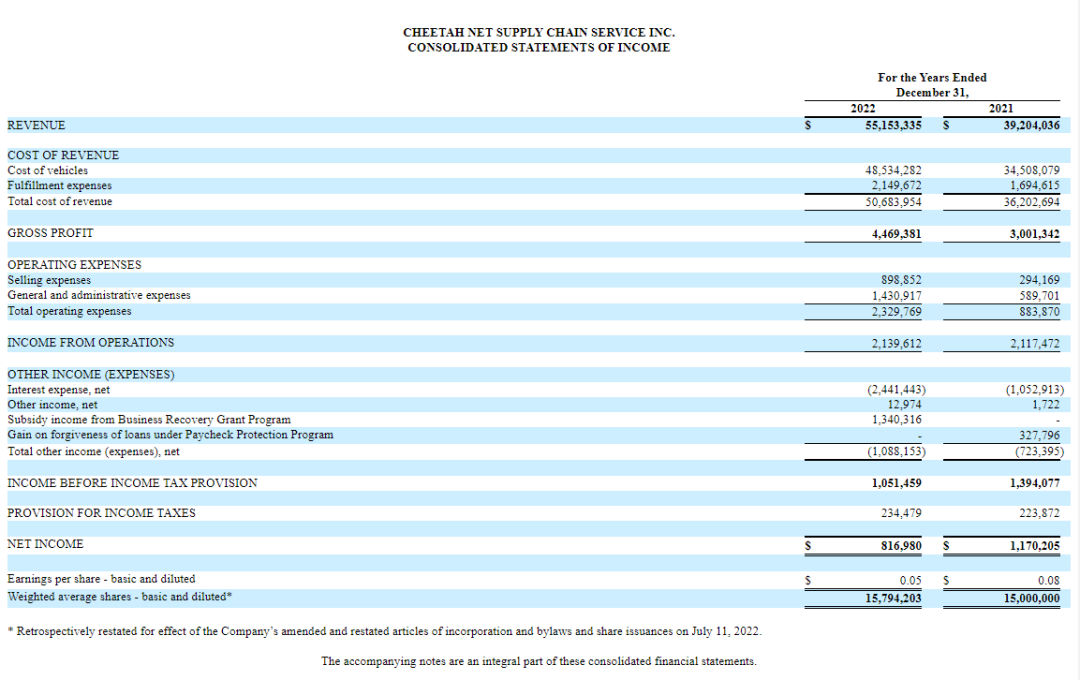Click value (2,441,443)
This screenshot has height=680, width=1080.
coord(896,389)
